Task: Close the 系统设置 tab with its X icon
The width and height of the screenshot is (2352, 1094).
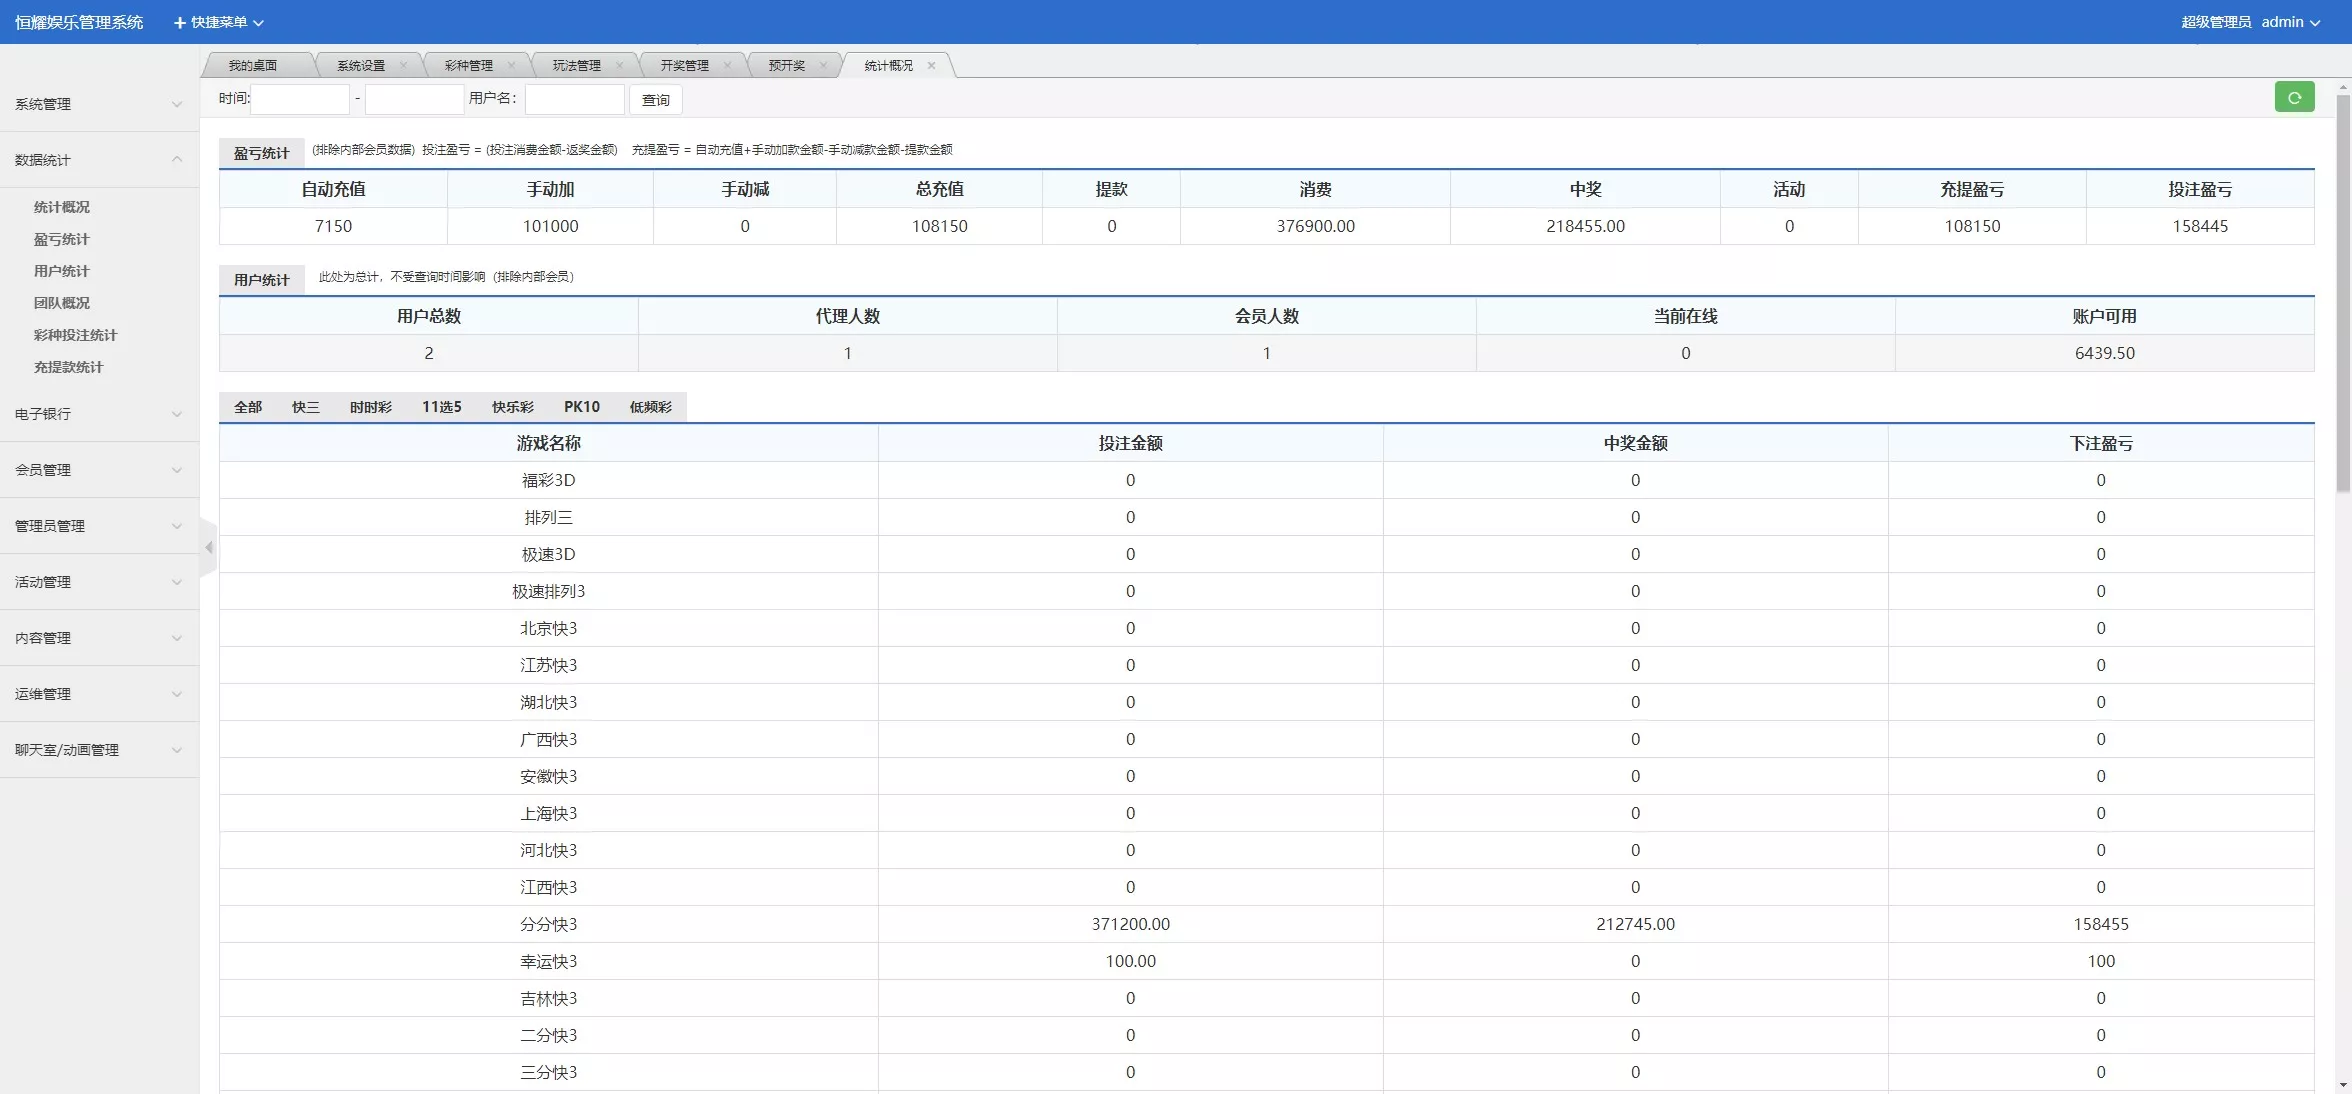Action: tap(404, 66)
